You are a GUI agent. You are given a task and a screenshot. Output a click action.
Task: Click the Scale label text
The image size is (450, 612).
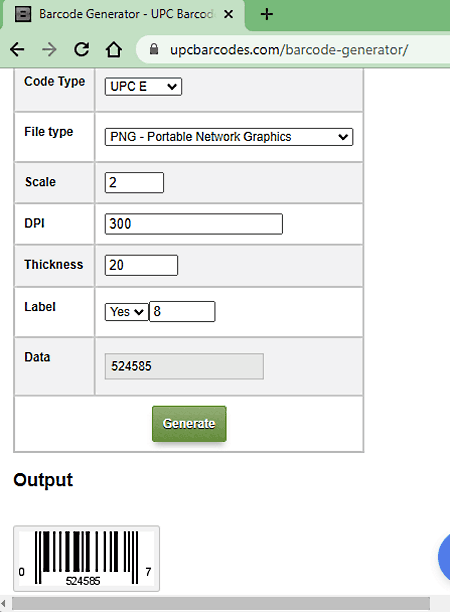tap(40, 182)
